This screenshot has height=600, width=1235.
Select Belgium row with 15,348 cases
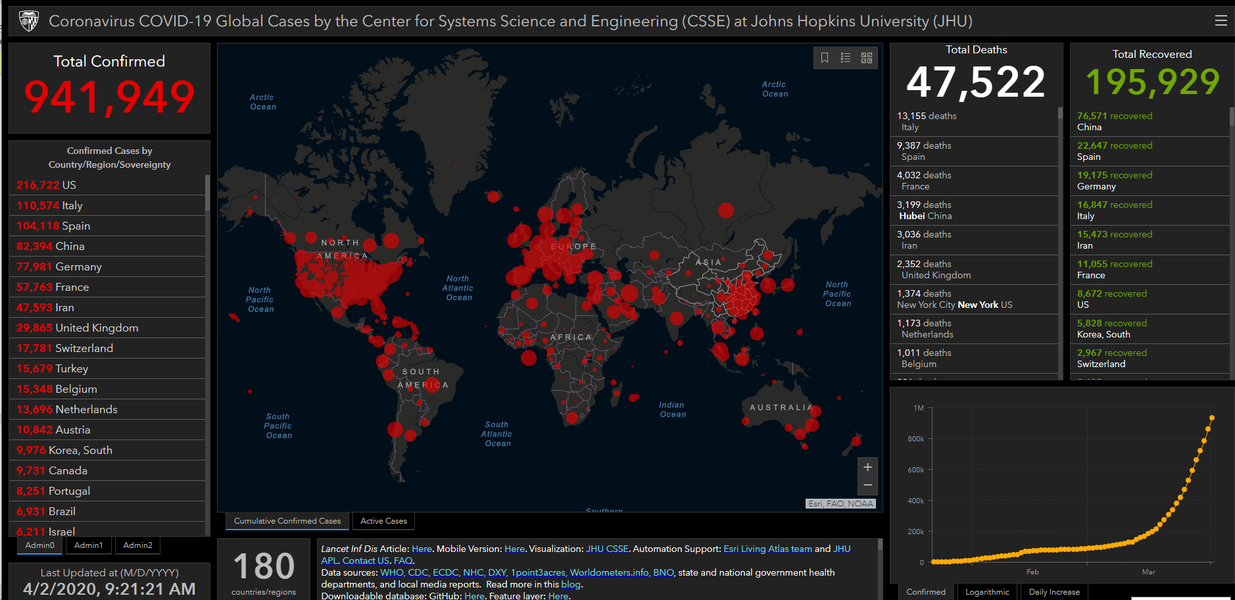coord(106,389)
